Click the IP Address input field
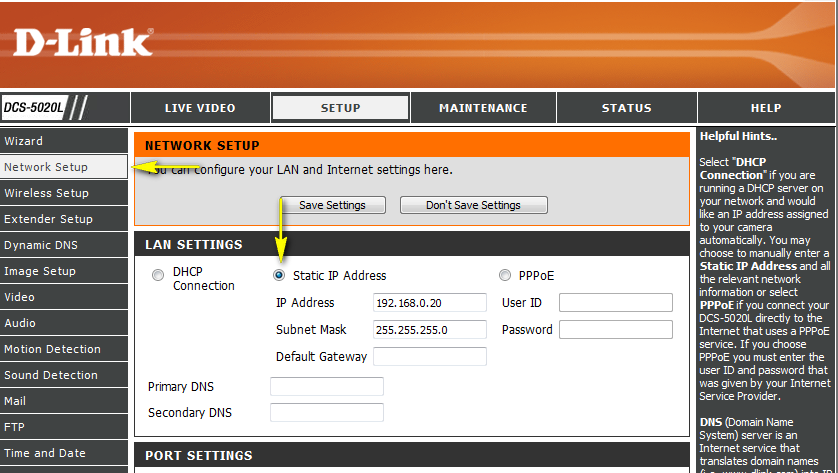This screenshot has width=838, height=473. pos(429,303)
